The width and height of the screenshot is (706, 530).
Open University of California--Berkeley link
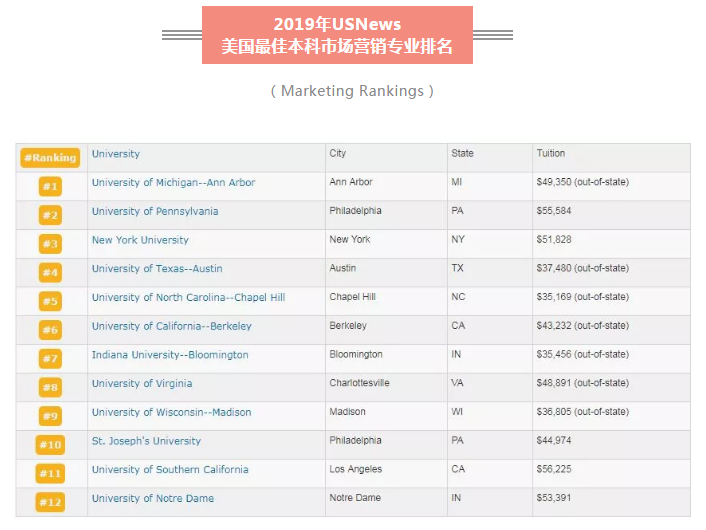tap(172, 326)
